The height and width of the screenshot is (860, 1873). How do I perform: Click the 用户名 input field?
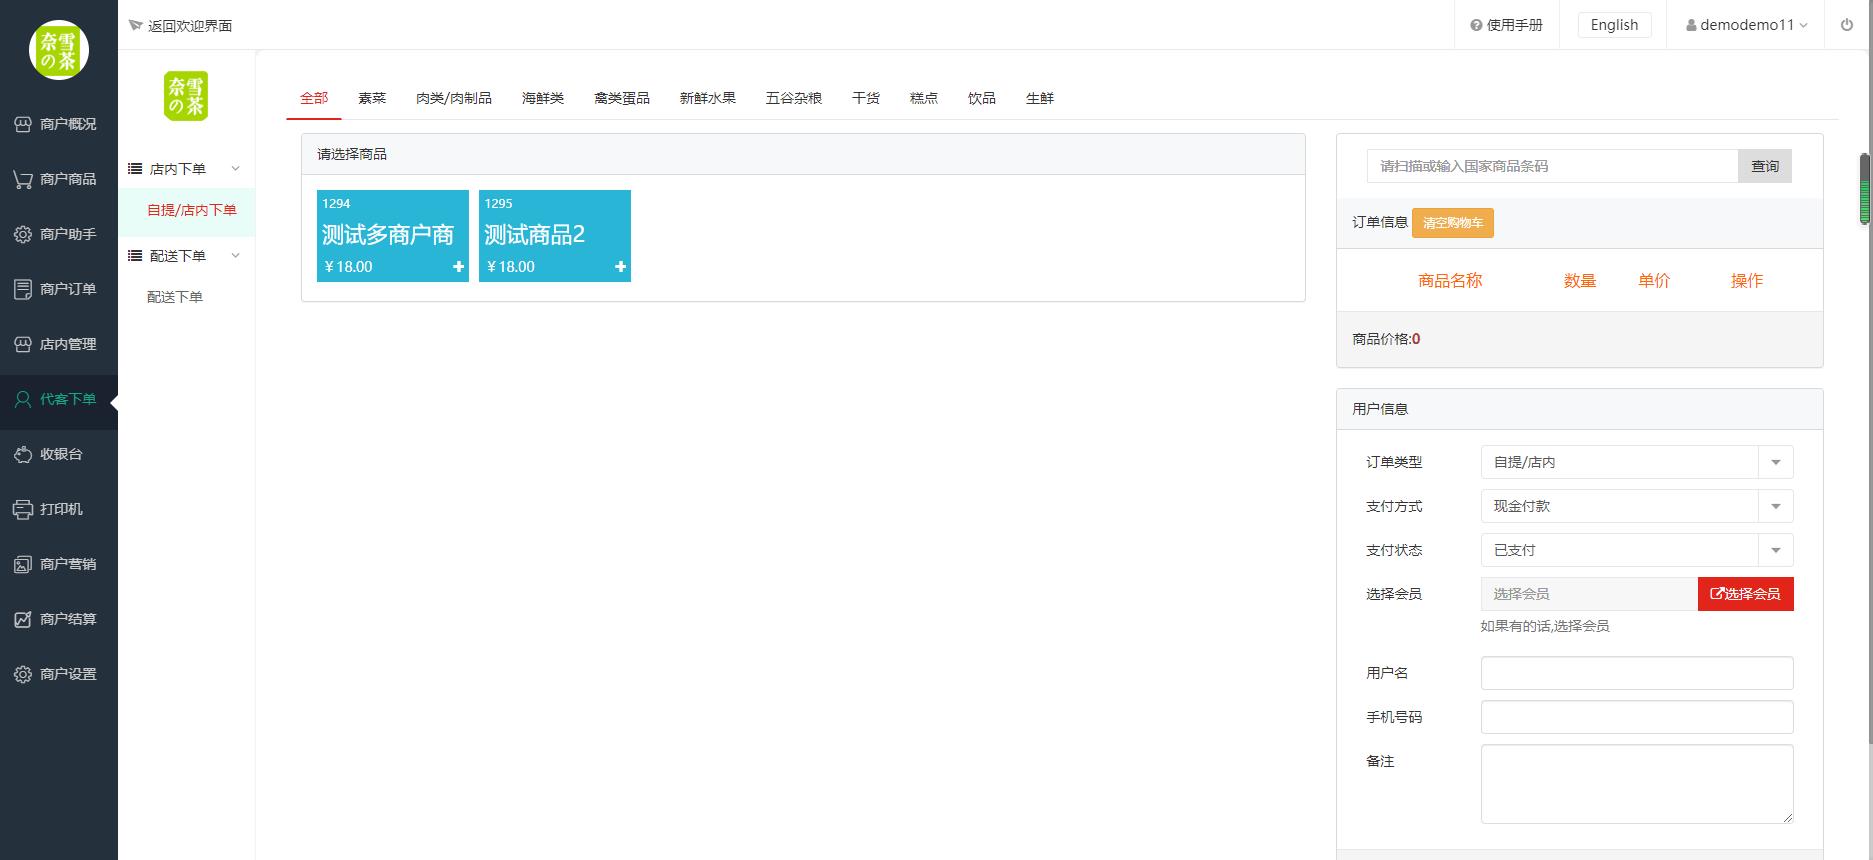click(x=1637, y=673)
